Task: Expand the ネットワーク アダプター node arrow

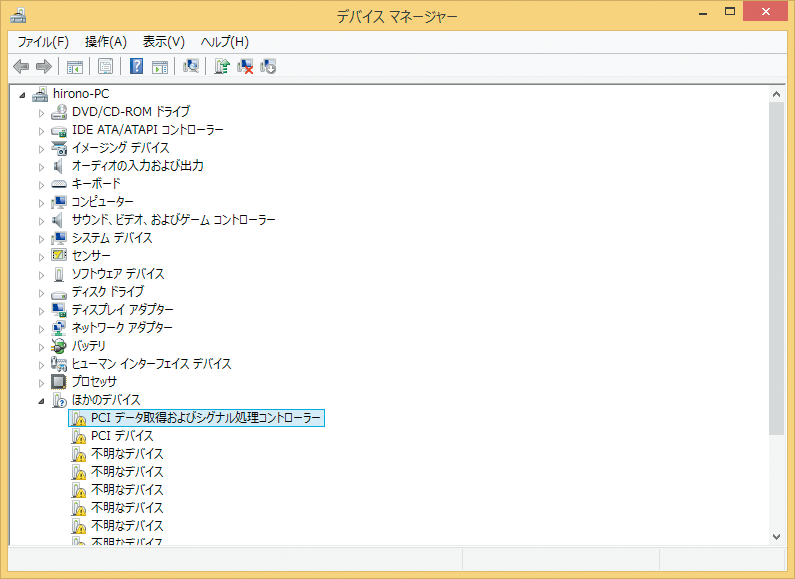Action: click(x=42, y=329)
